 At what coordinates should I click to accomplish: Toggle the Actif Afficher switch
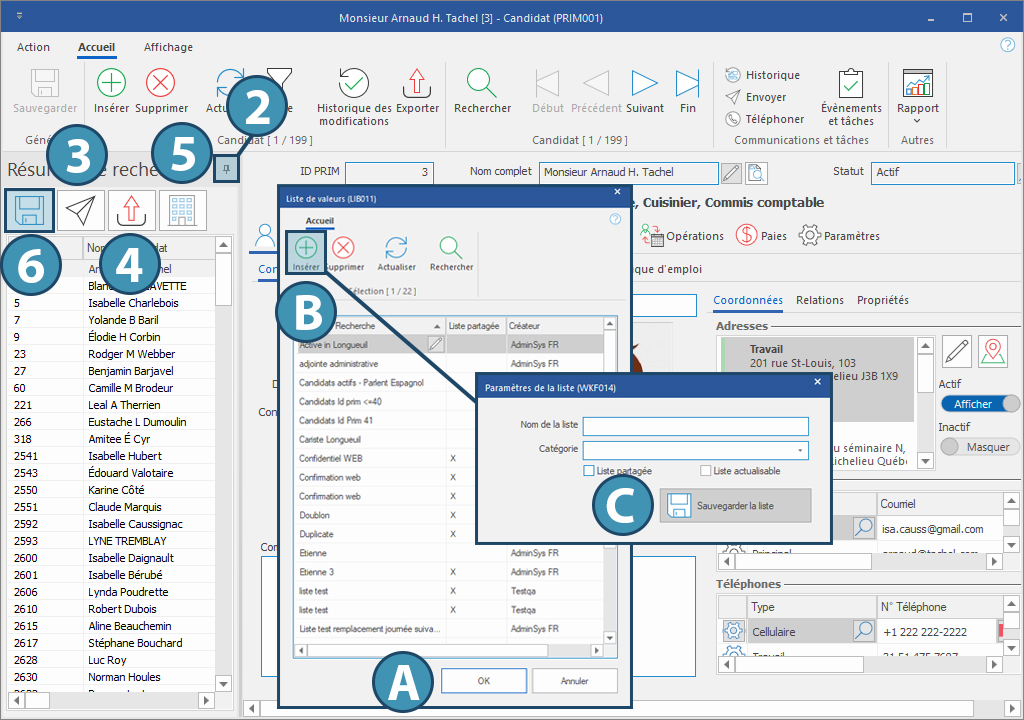[x=980, y=403]
